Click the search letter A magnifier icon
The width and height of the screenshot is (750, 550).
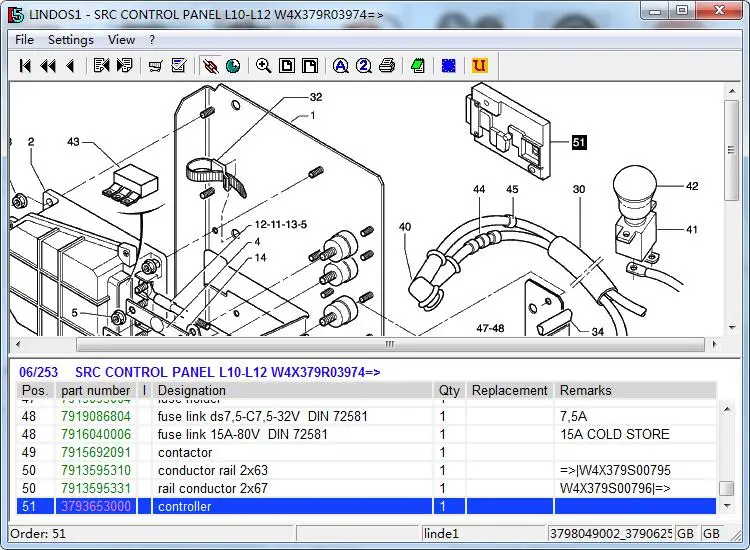(341, 66)
